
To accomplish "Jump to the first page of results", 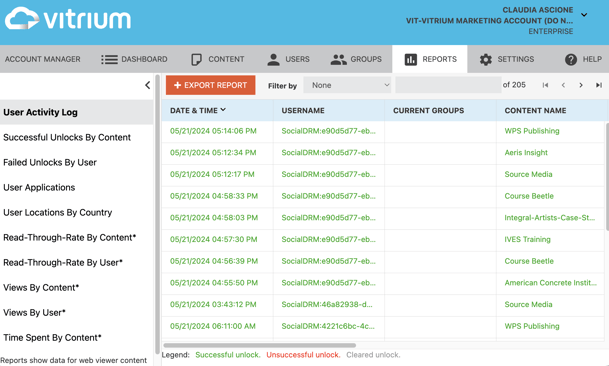I will [x=545, y=85].
